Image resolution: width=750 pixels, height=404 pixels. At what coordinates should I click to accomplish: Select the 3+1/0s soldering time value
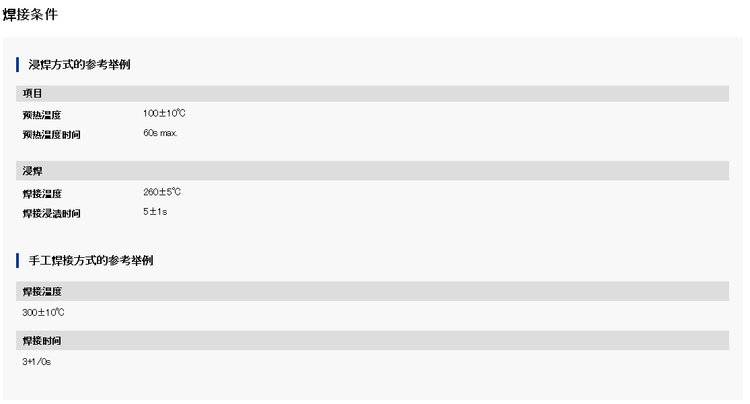coord(37,361)
